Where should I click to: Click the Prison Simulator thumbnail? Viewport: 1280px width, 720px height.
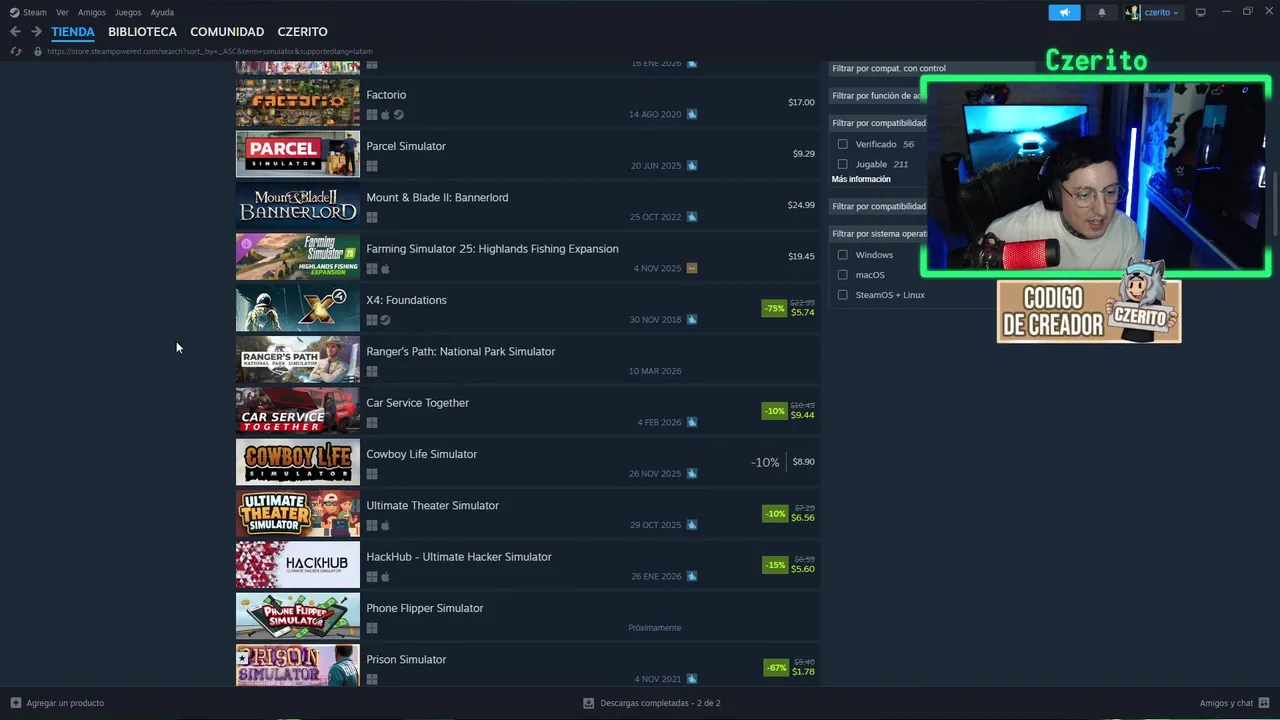click(298, 665)
